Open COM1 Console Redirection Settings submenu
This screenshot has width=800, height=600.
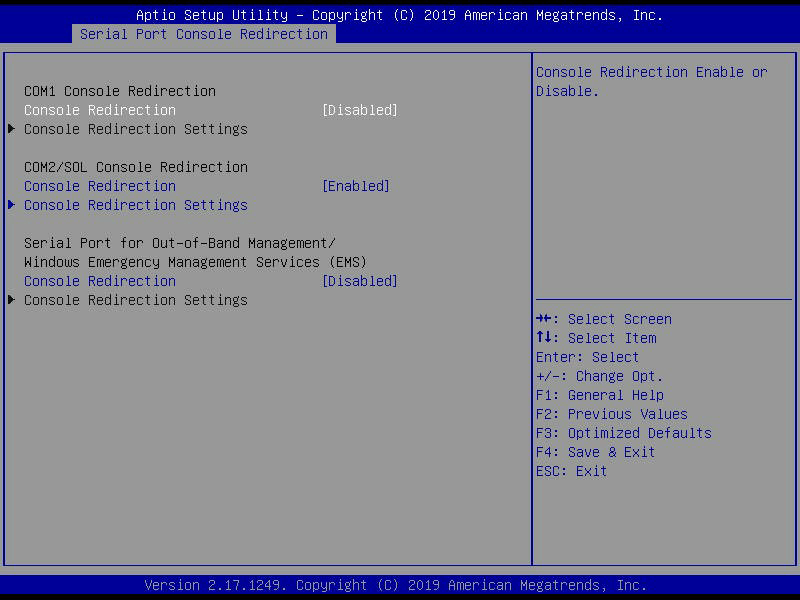coord(136,129)
